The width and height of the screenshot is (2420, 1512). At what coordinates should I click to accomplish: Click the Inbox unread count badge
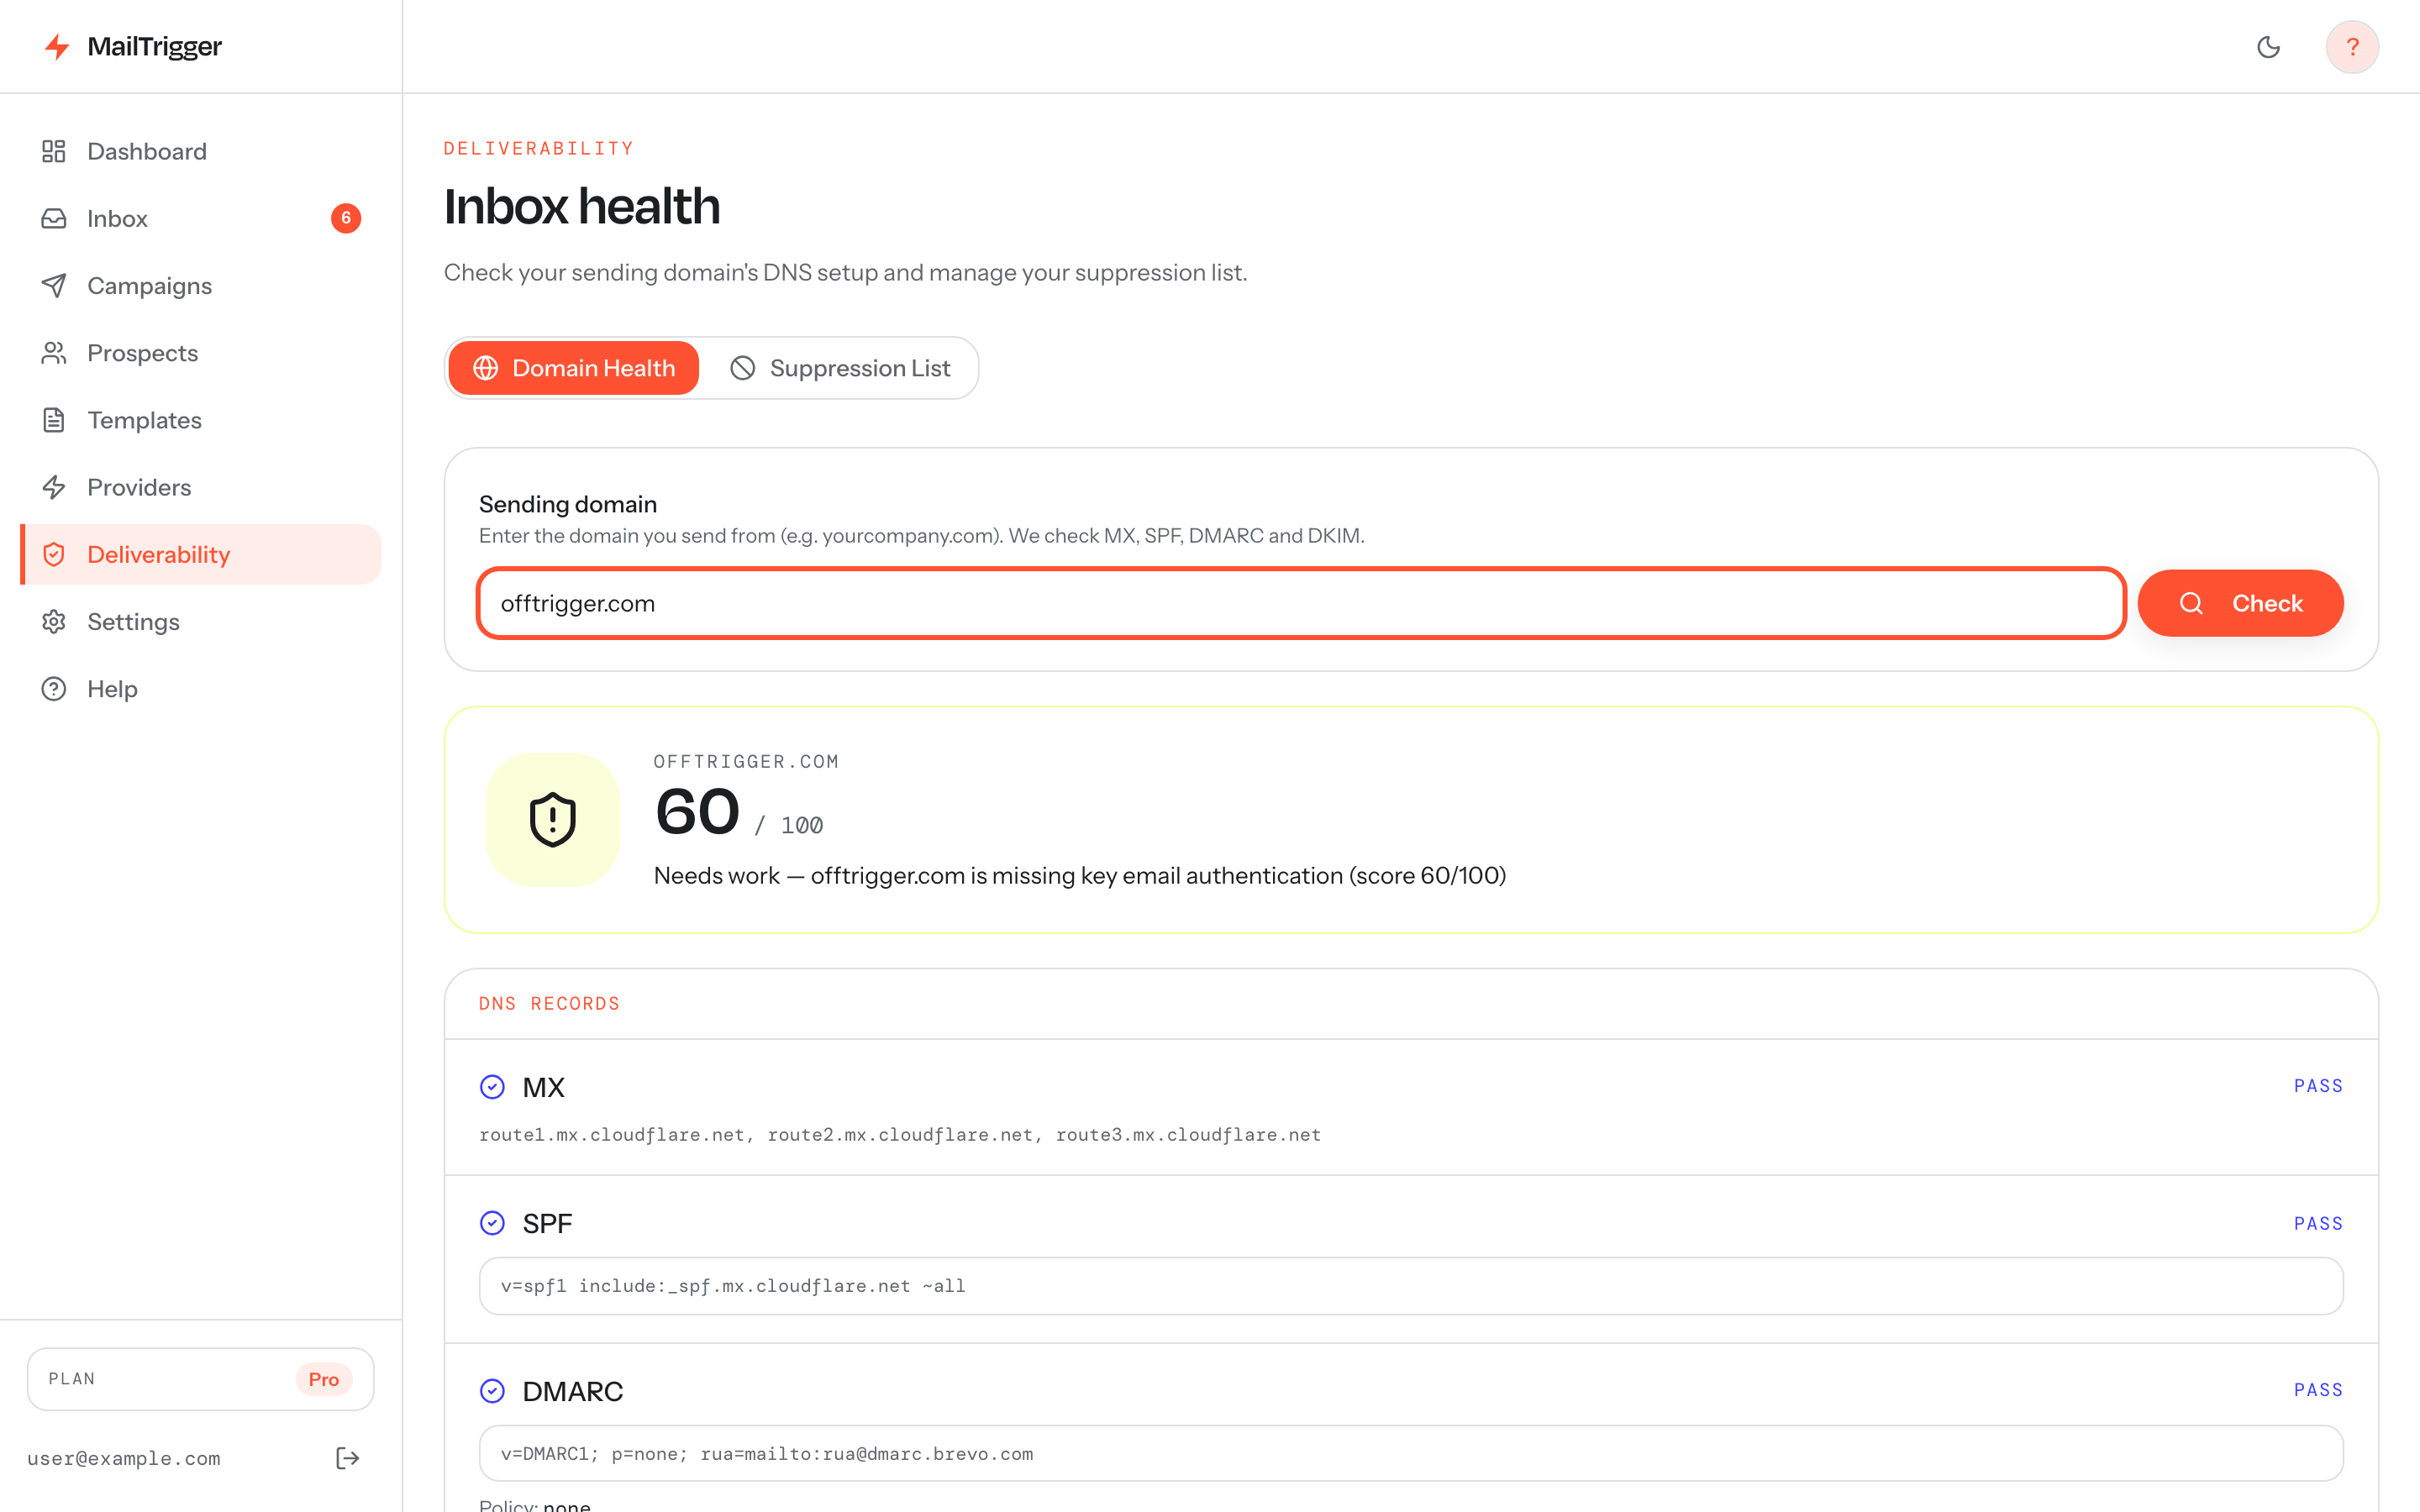click(346, 218)
